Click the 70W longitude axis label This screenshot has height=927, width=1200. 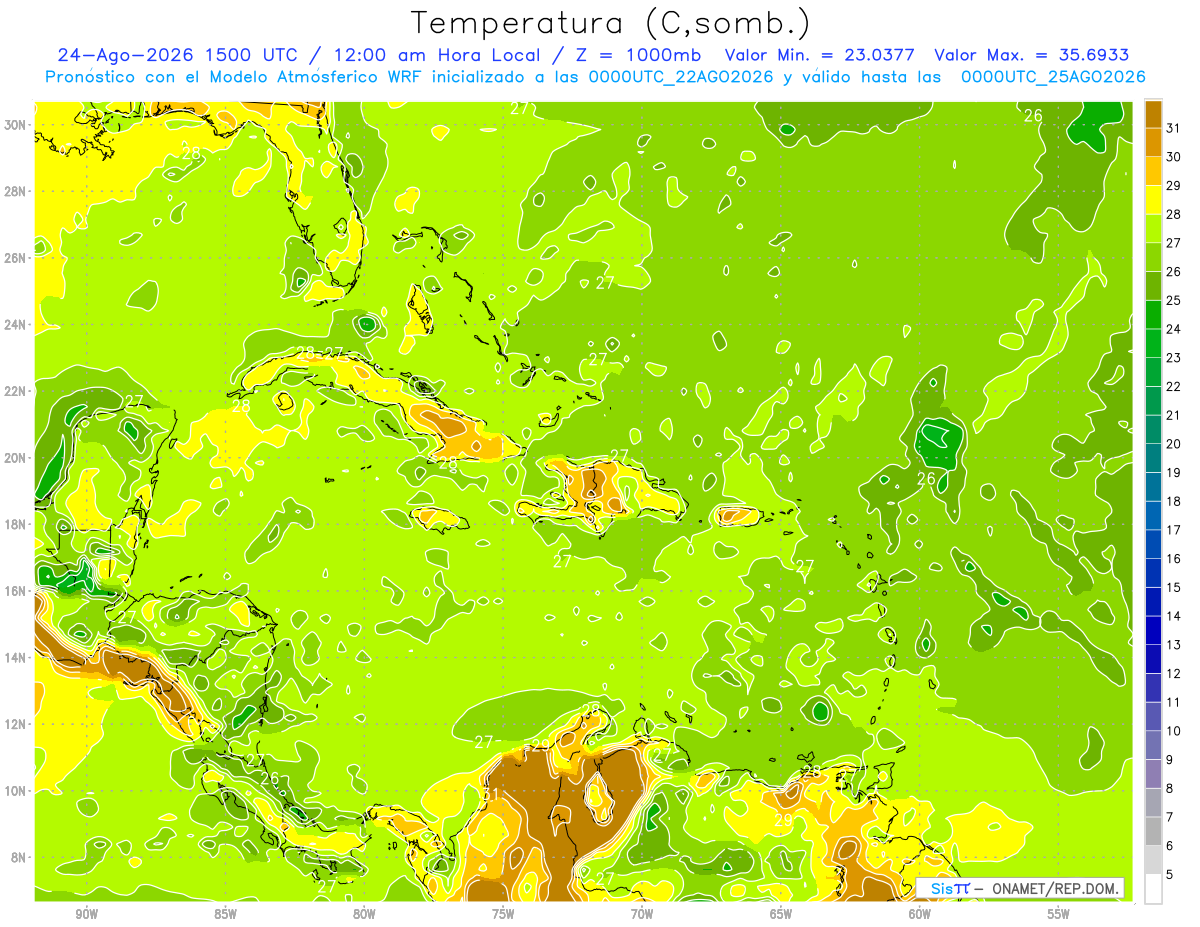(642, 914)
